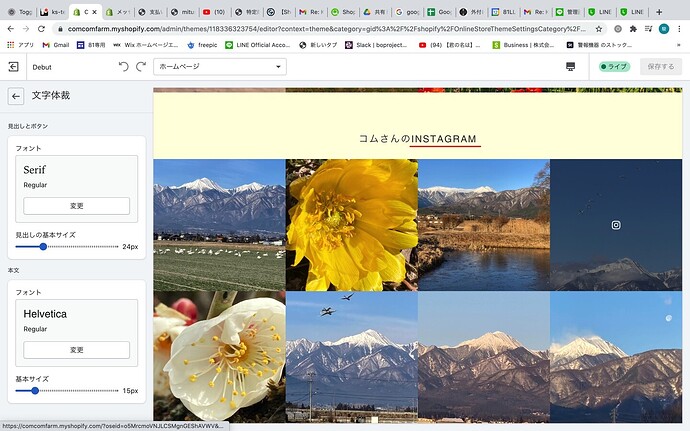Click the Chrome extensions puzzle piece icon
690x431 pixels.
tap(633, 29)
